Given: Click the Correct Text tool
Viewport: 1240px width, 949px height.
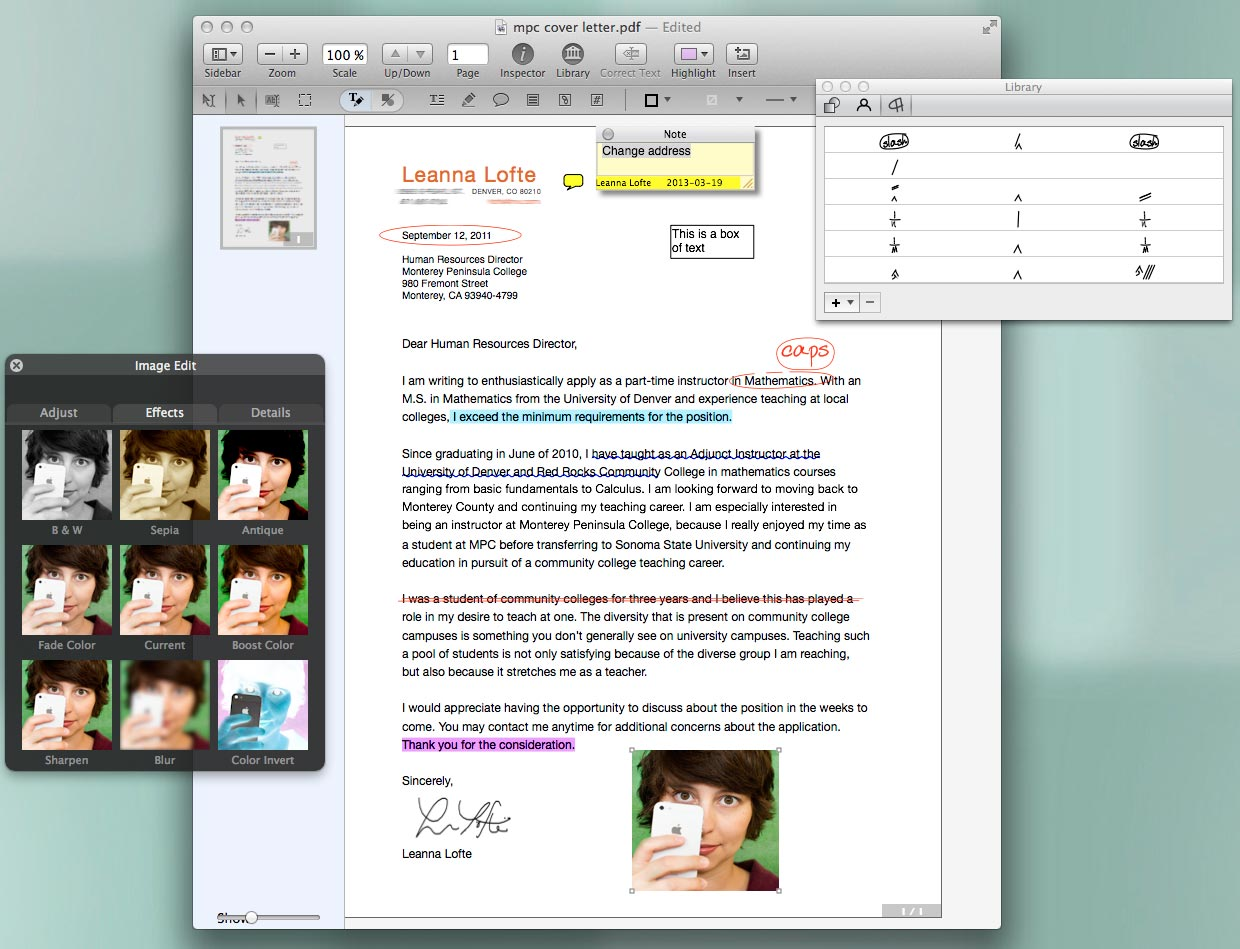Looking at the screenshot, I should (x=630, y=54).
